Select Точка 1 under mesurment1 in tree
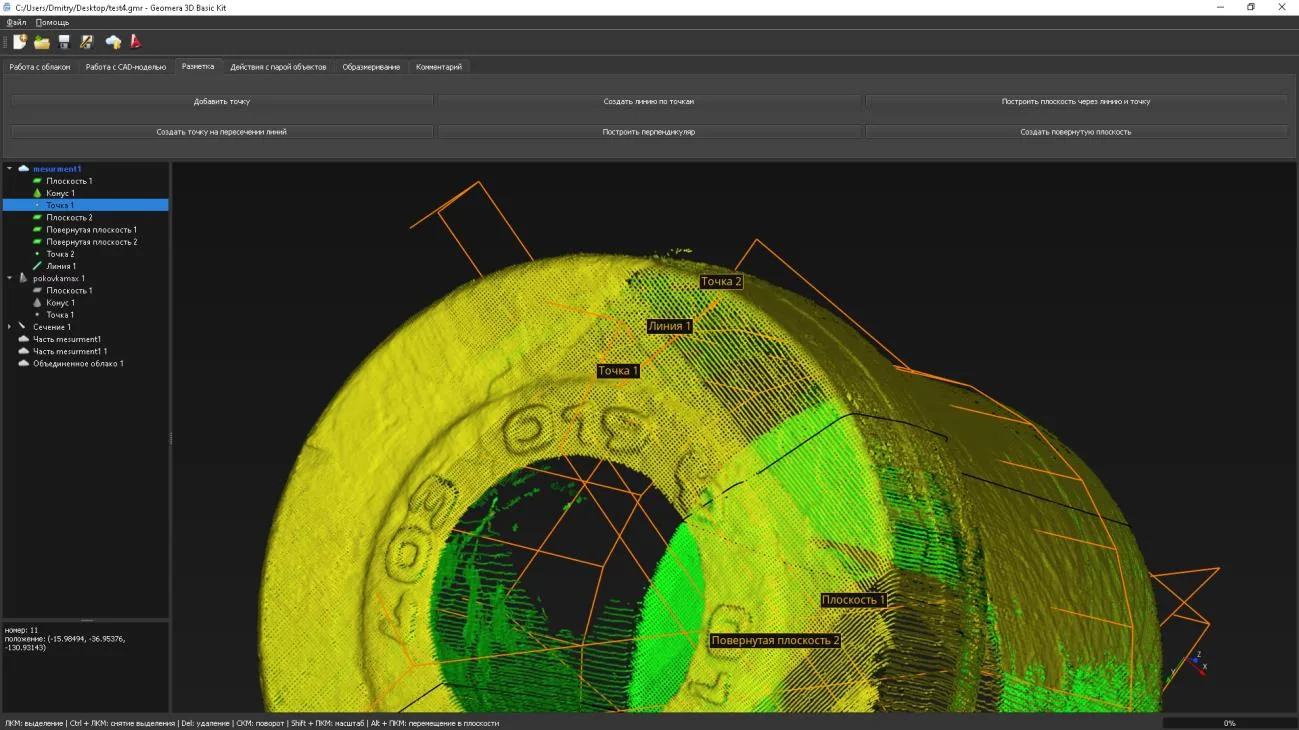The height and width of the screenshot is (730, 1299). (85, 205)
